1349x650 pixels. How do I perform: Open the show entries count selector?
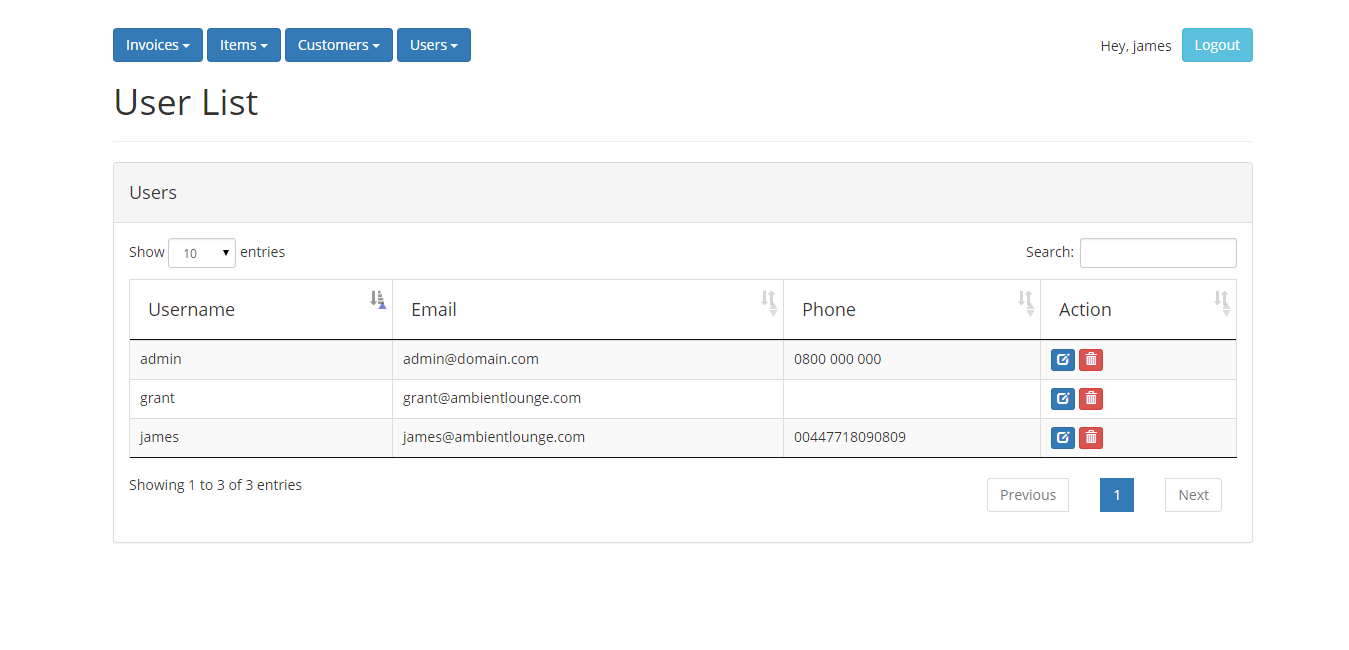click(202, 253)
